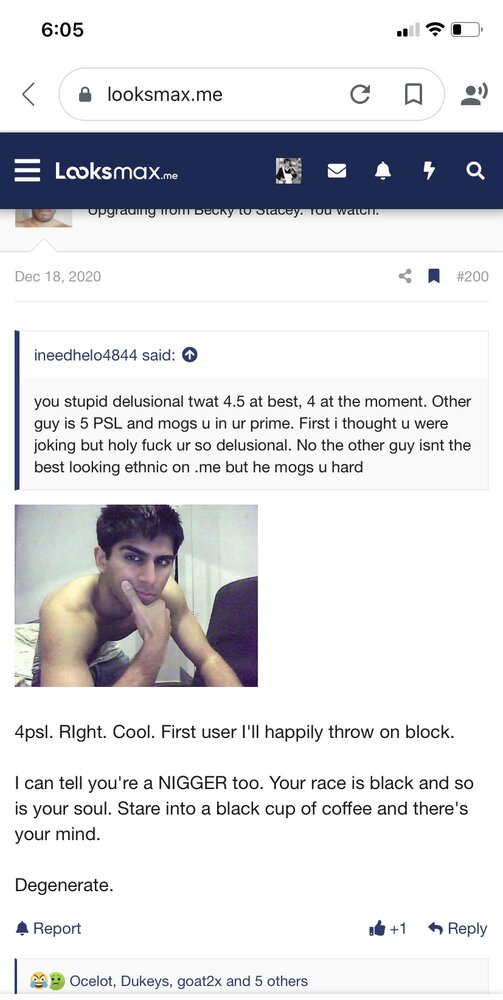Open the inbox envelope icon

pyautogui.click(x=337, y=171)
